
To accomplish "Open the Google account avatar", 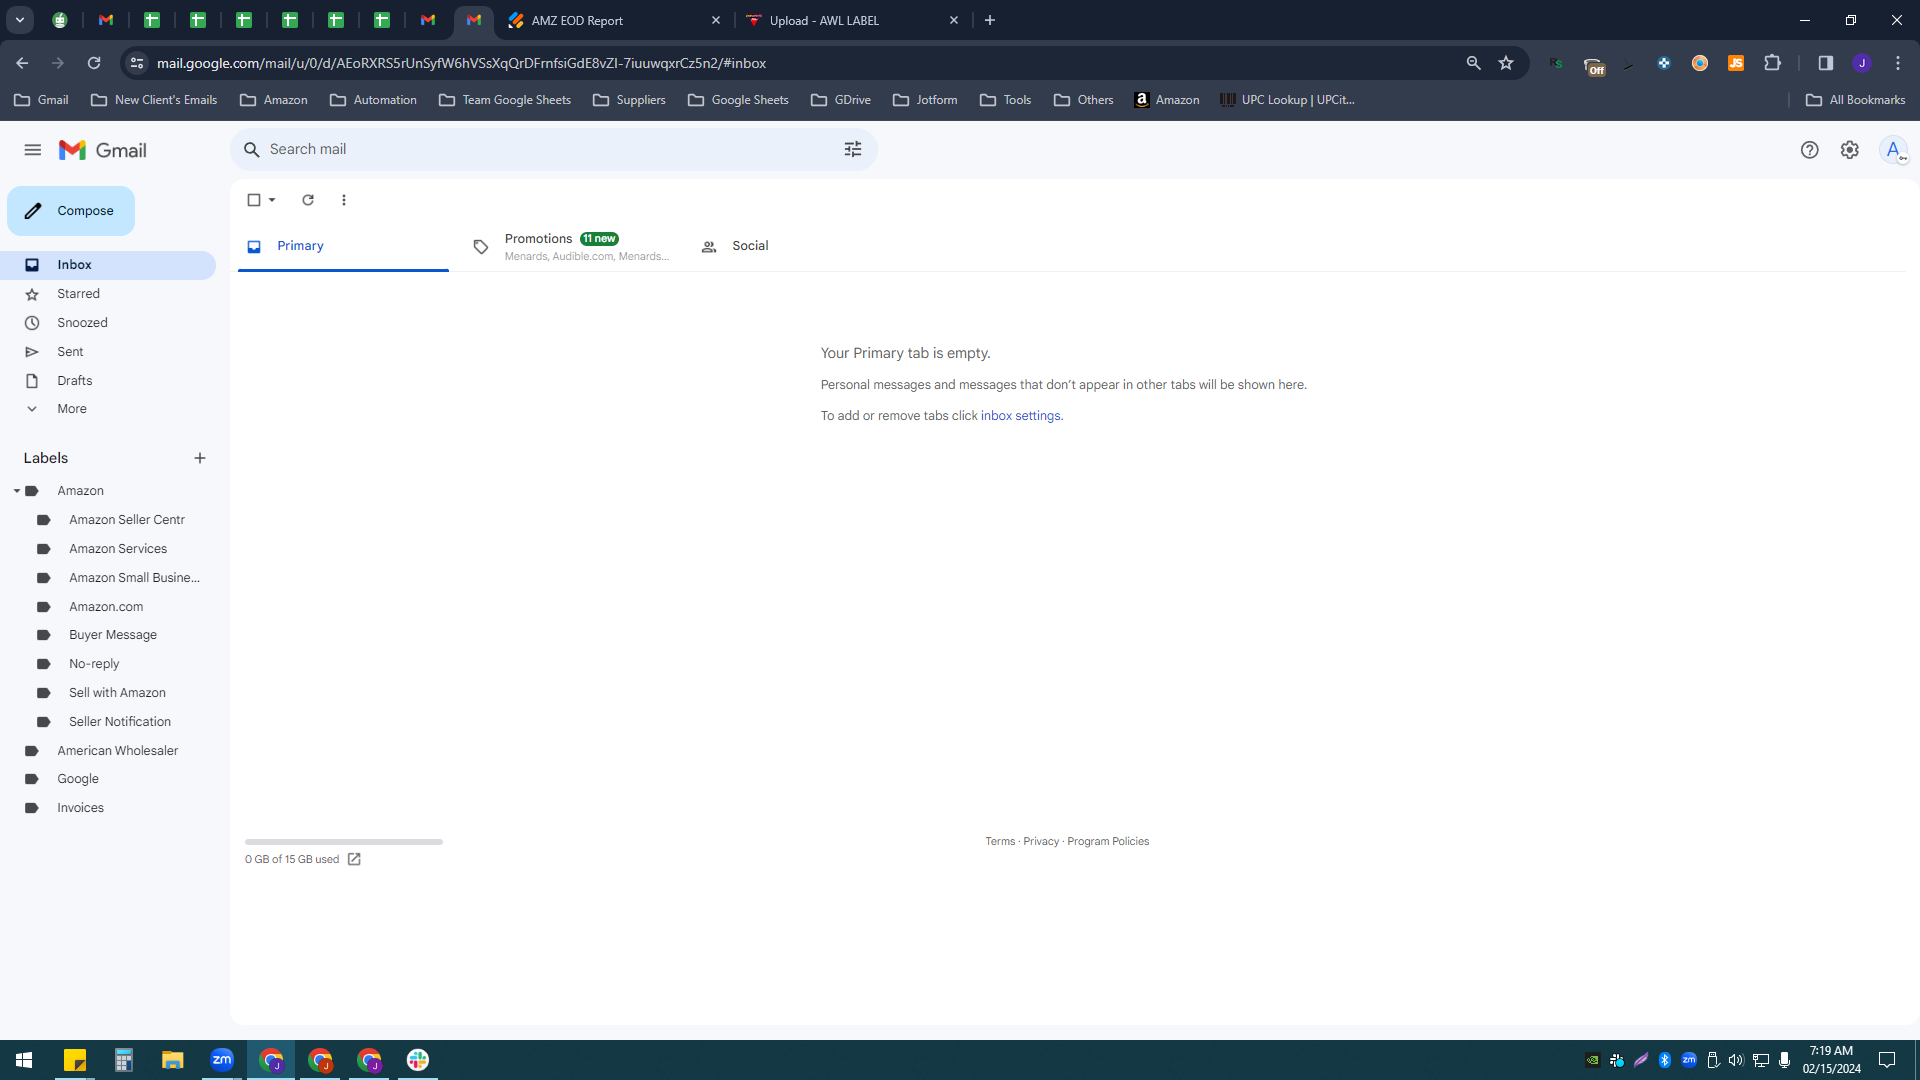I will [x=1893, y=150].
